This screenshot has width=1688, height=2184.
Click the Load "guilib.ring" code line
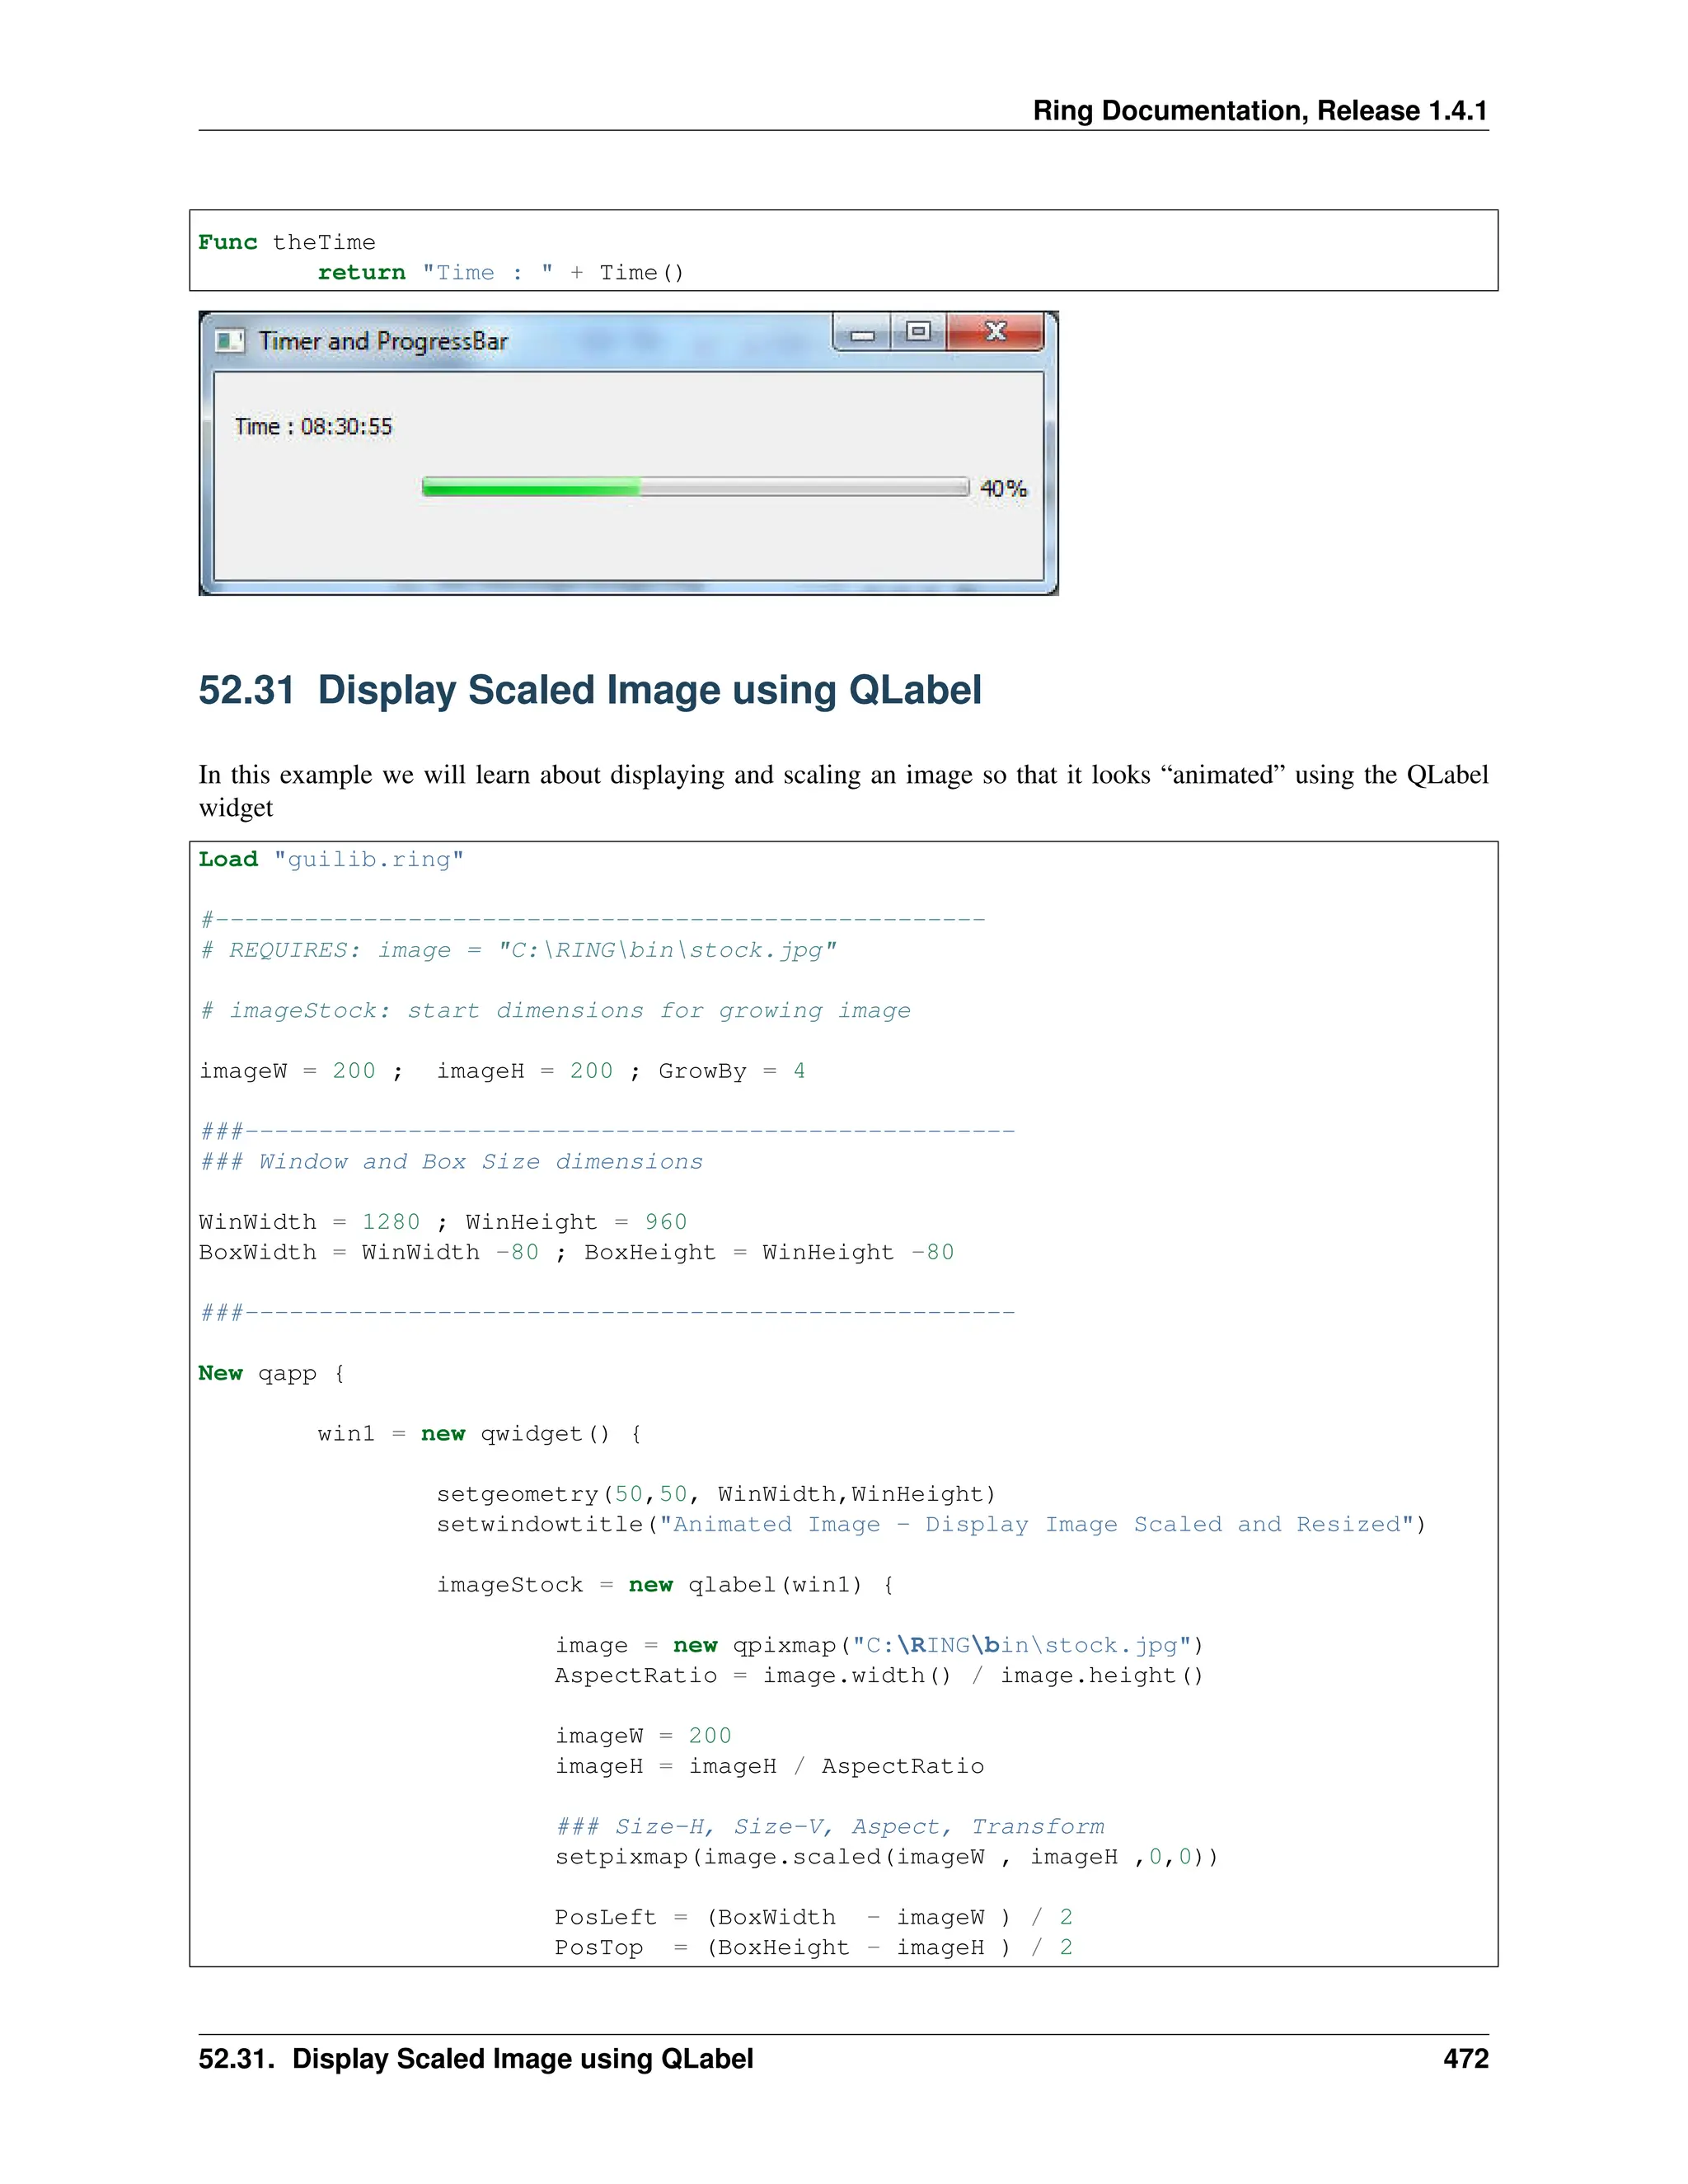click(x=330, y=859)
